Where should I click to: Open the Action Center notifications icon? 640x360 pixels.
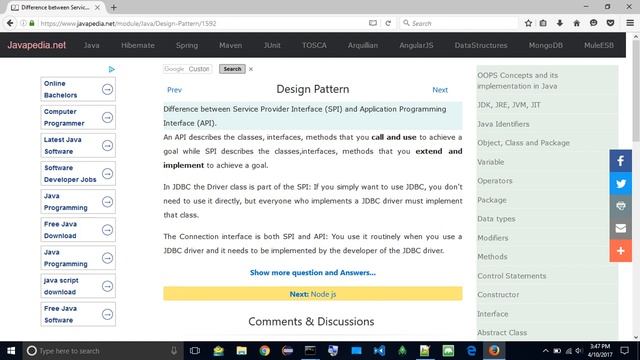624,351
